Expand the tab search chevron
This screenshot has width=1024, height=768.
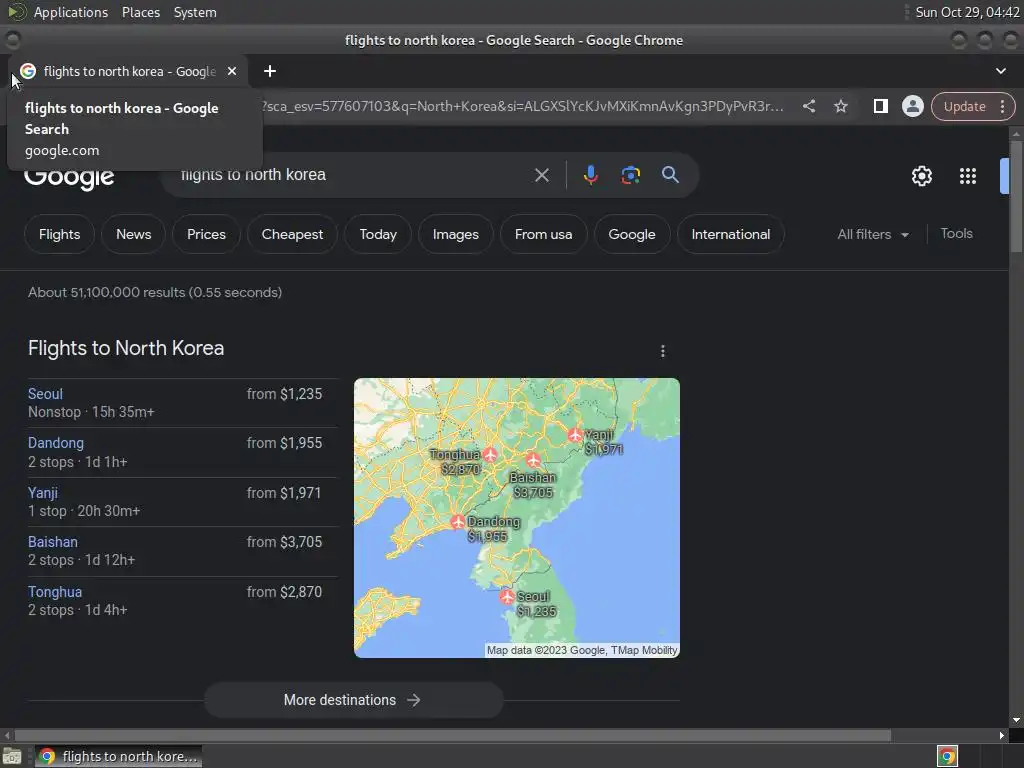pos(1000,71)
